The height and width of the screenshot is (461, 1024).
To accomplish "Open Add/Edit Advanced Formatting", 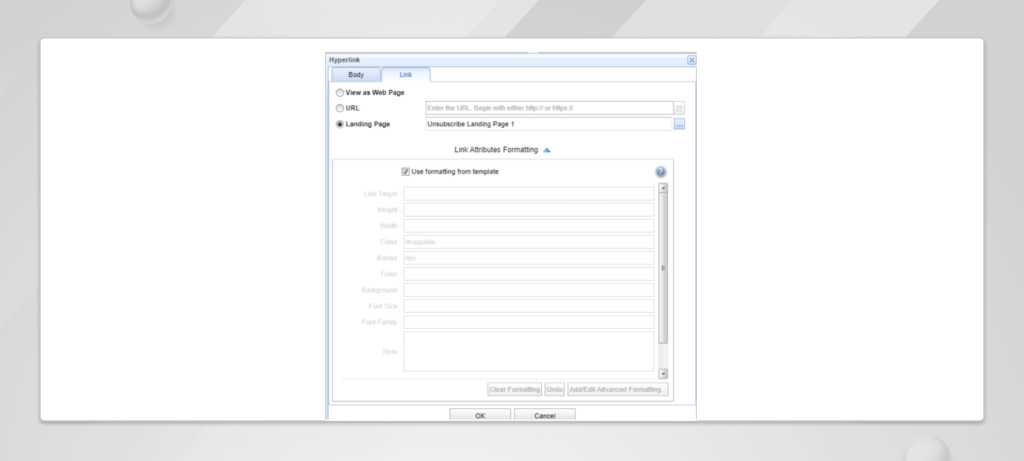I will click(618, 388).
